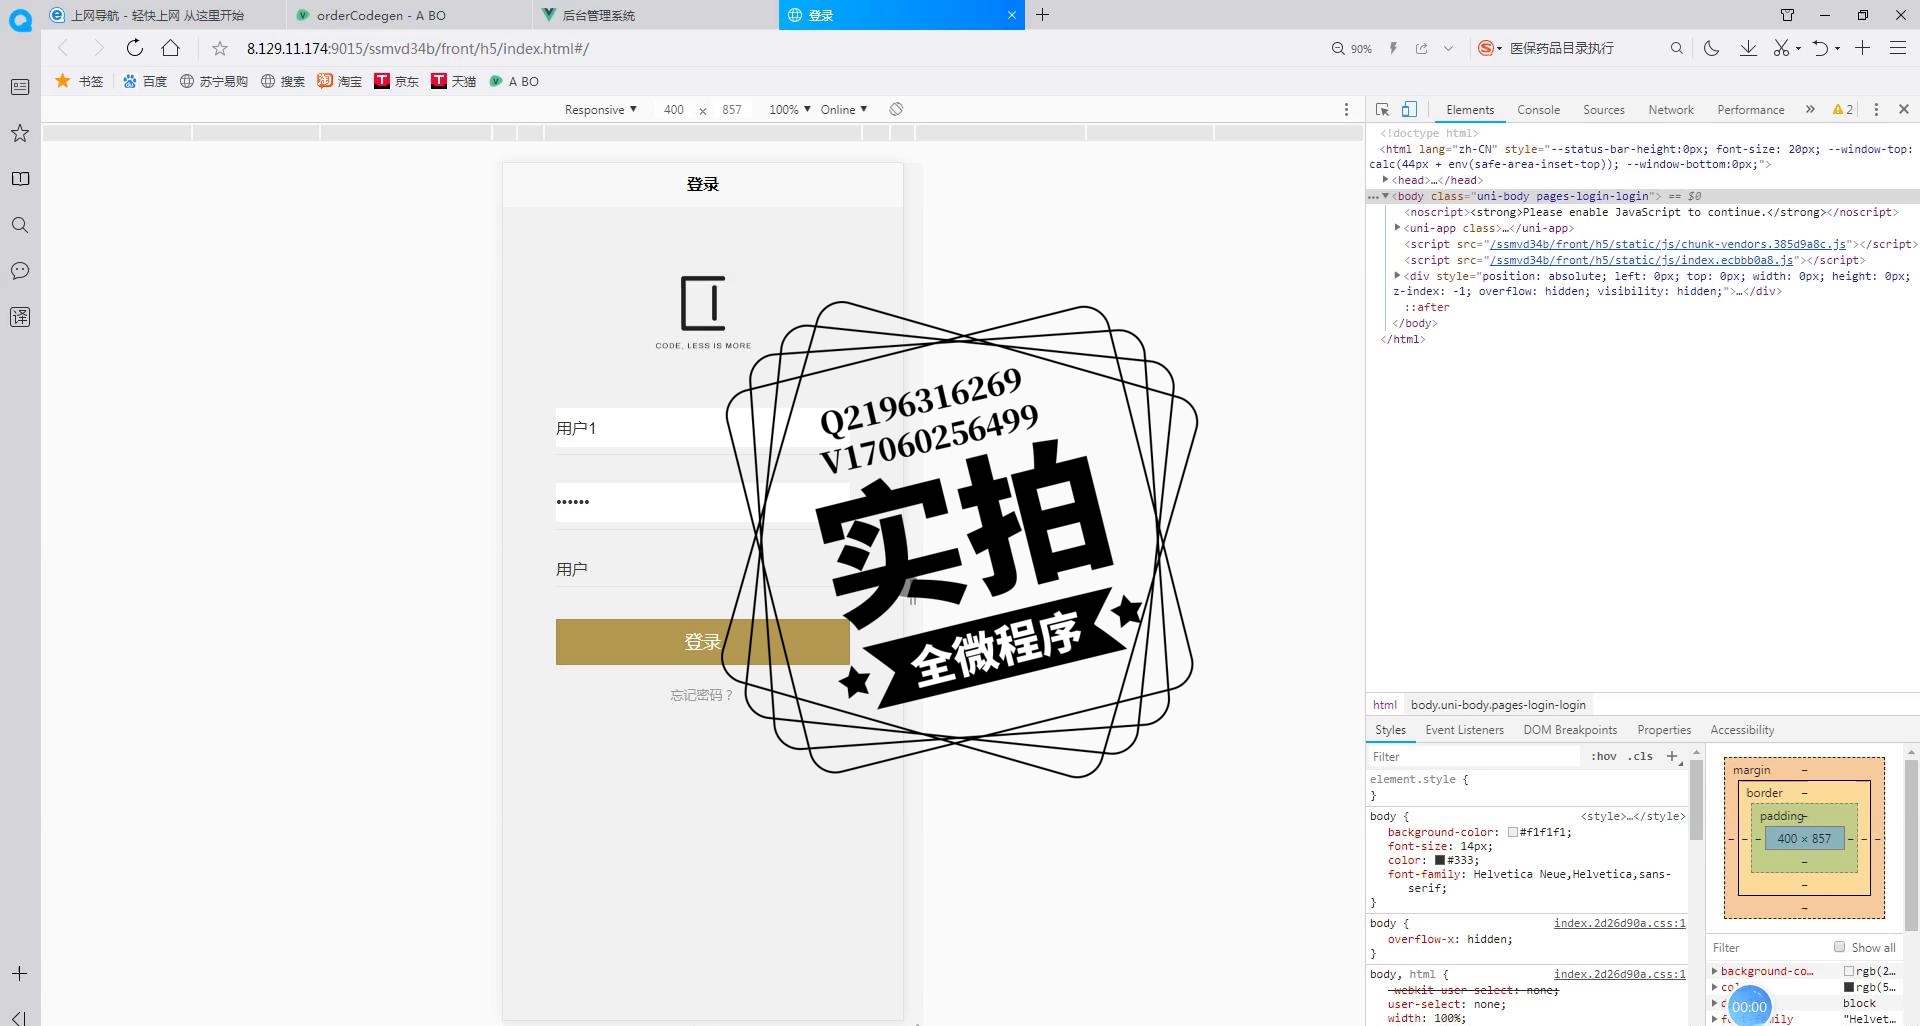Show DevTools warnings count badge

(1842, 110)
